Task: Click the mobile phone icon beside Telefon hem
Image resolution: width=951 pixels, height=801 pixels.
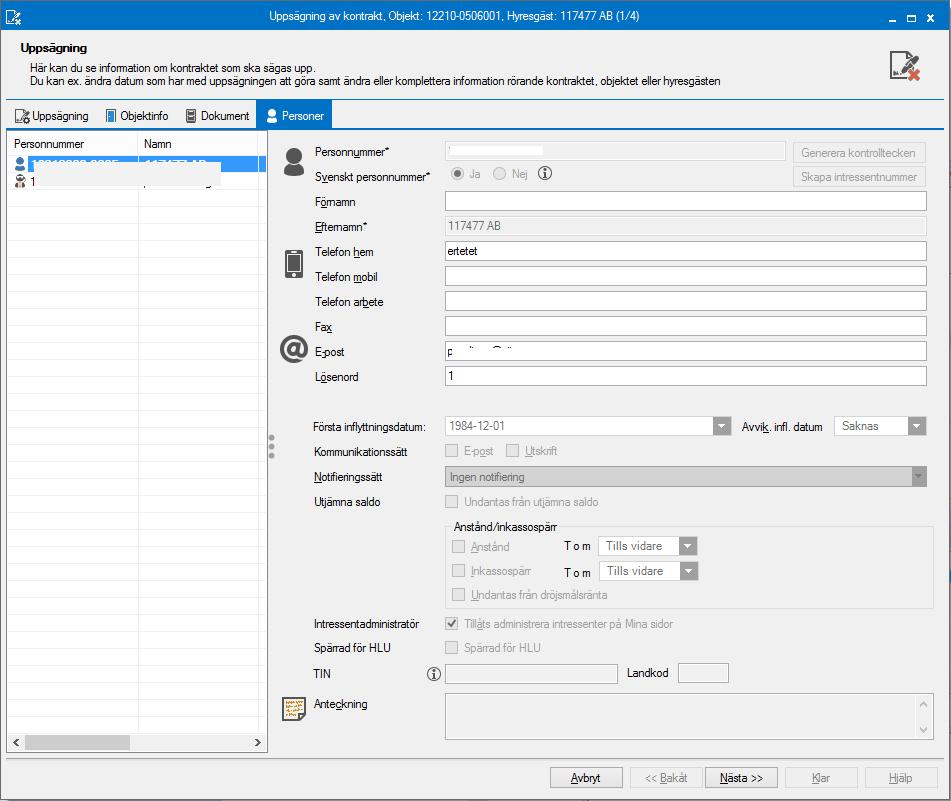Action: [x=294, y=263]
